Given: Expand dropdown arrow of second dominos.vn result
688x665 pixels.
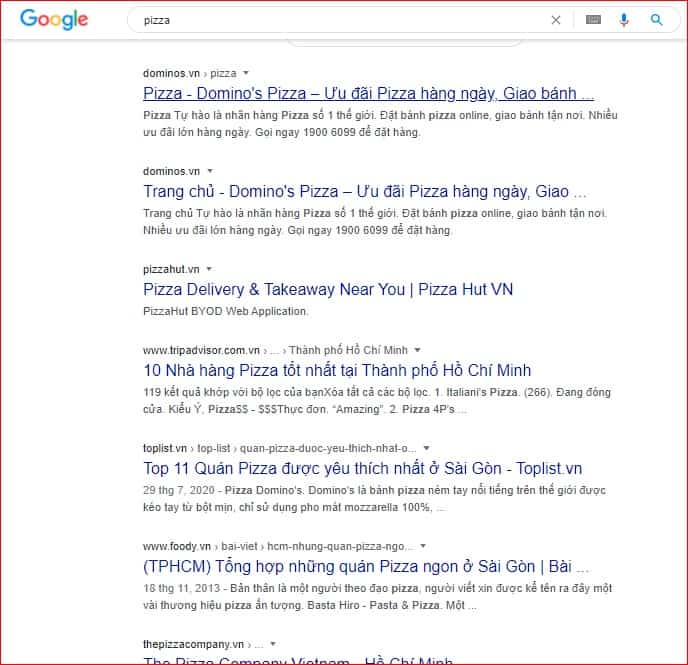Looking at the screenshot, I should coord(210,171).
